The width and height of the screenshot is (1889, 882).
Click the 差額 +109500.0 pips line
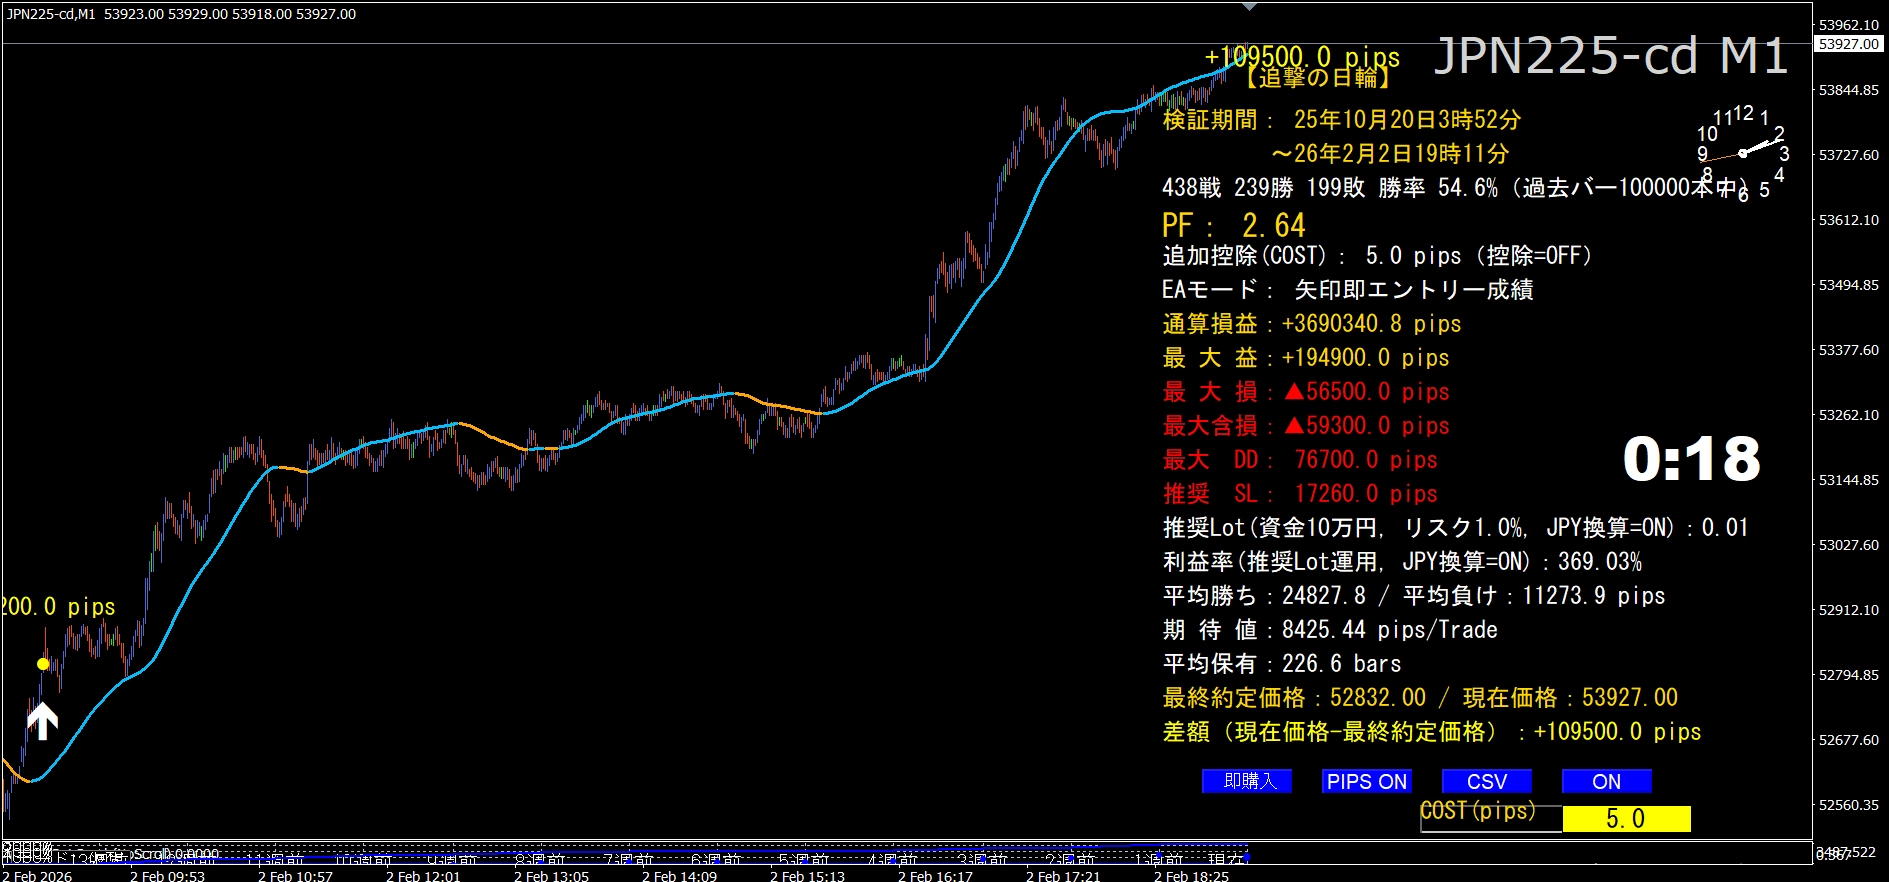(x=1432, y=732)
